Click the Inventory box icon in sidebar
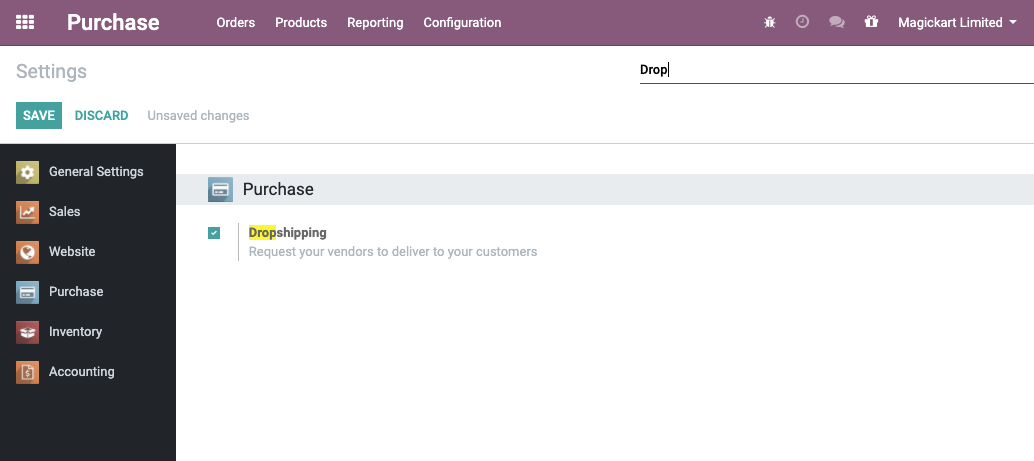 [x=27, y=332]
